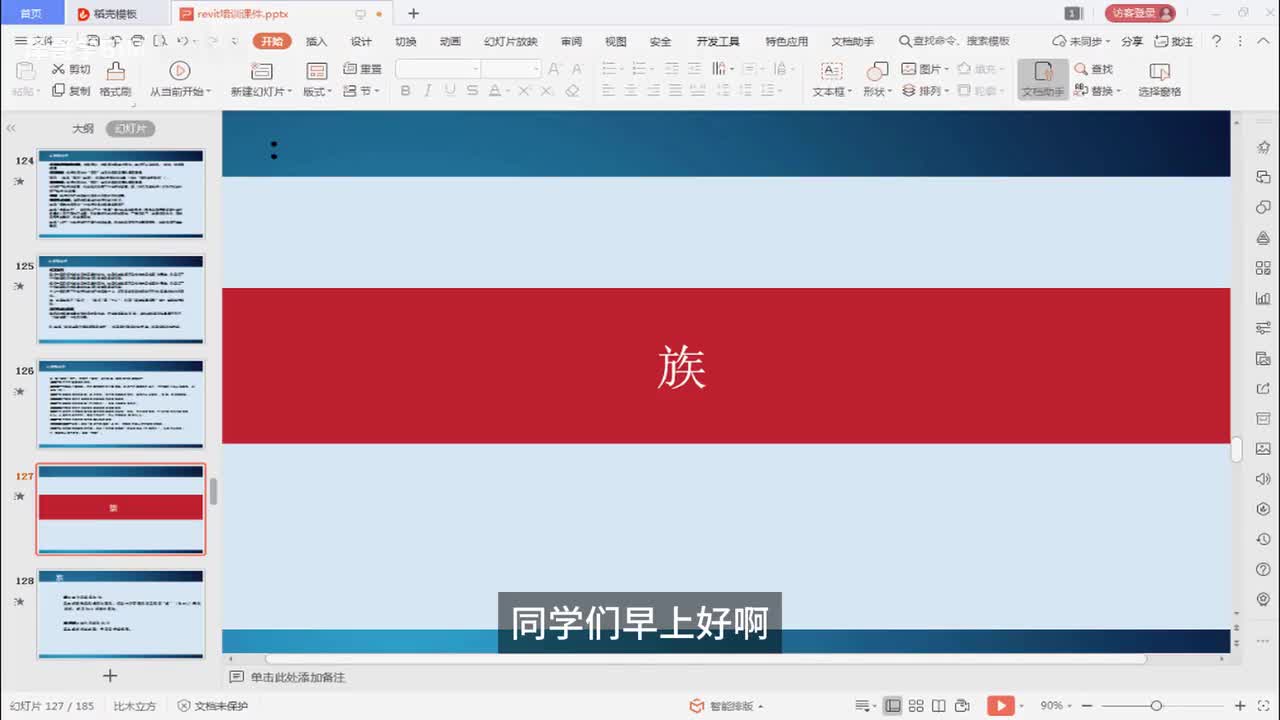Click the 重置 reset button
1280x720 pixels.
pos(362,69)
